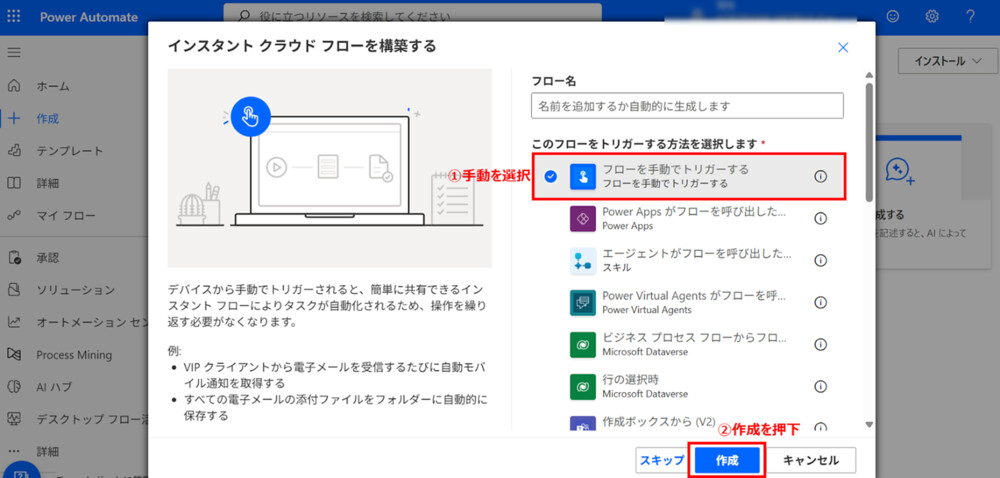Viewport: 1000px width, 478px height.
Task: Click the 作成 plus icon in sidebar
Action: [x=14, y=119]
